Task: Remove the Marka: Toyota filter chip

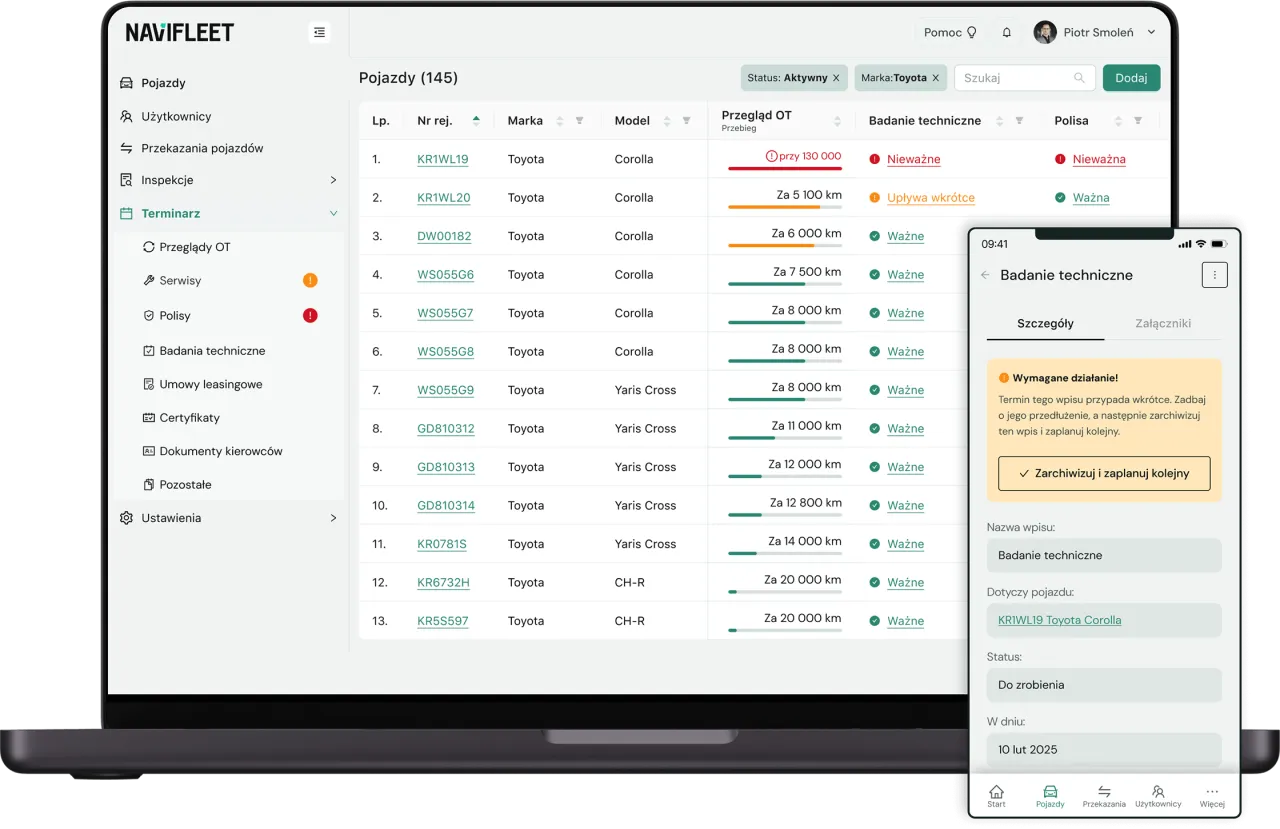Action: point(936,78)
